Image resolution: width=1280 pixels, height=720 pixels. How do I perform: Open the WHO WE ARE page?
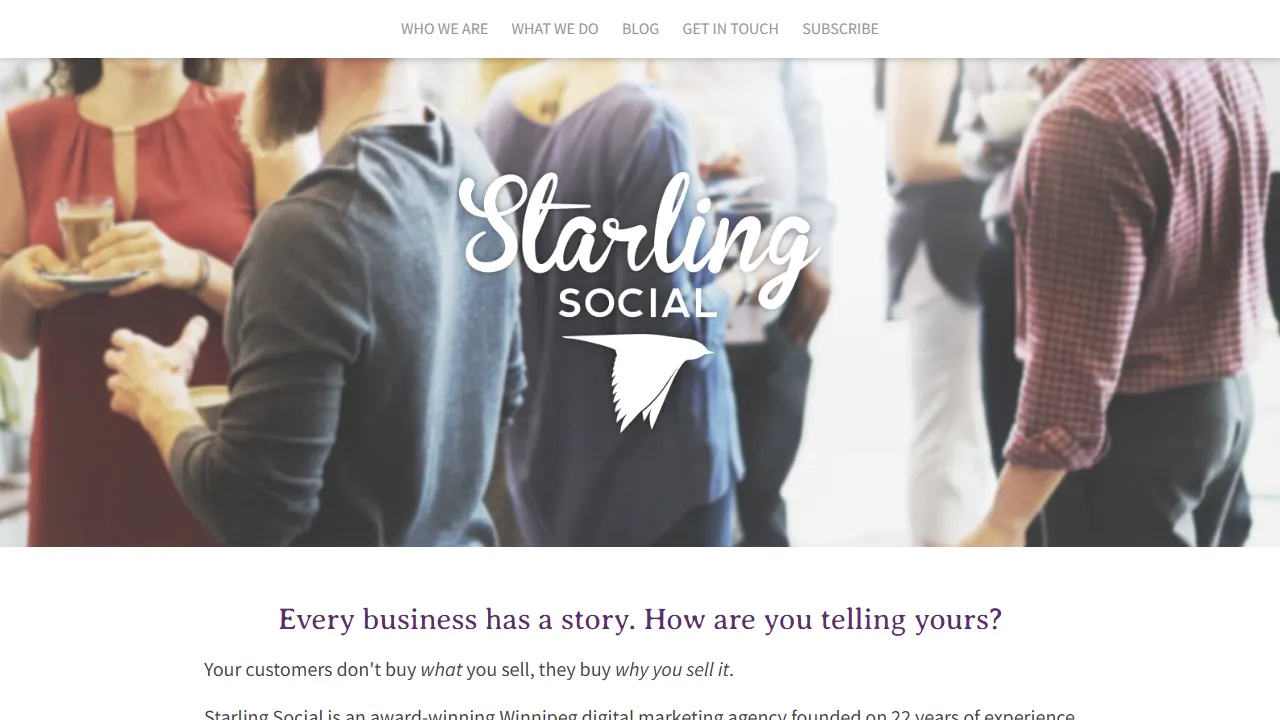click(444, 29)
